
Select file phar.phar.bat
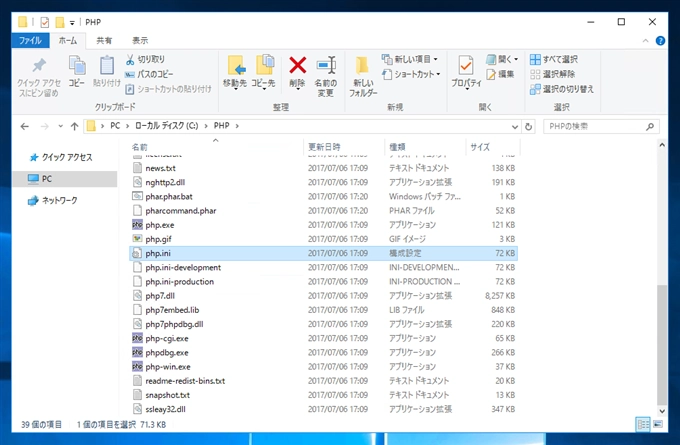coord(323,196)
